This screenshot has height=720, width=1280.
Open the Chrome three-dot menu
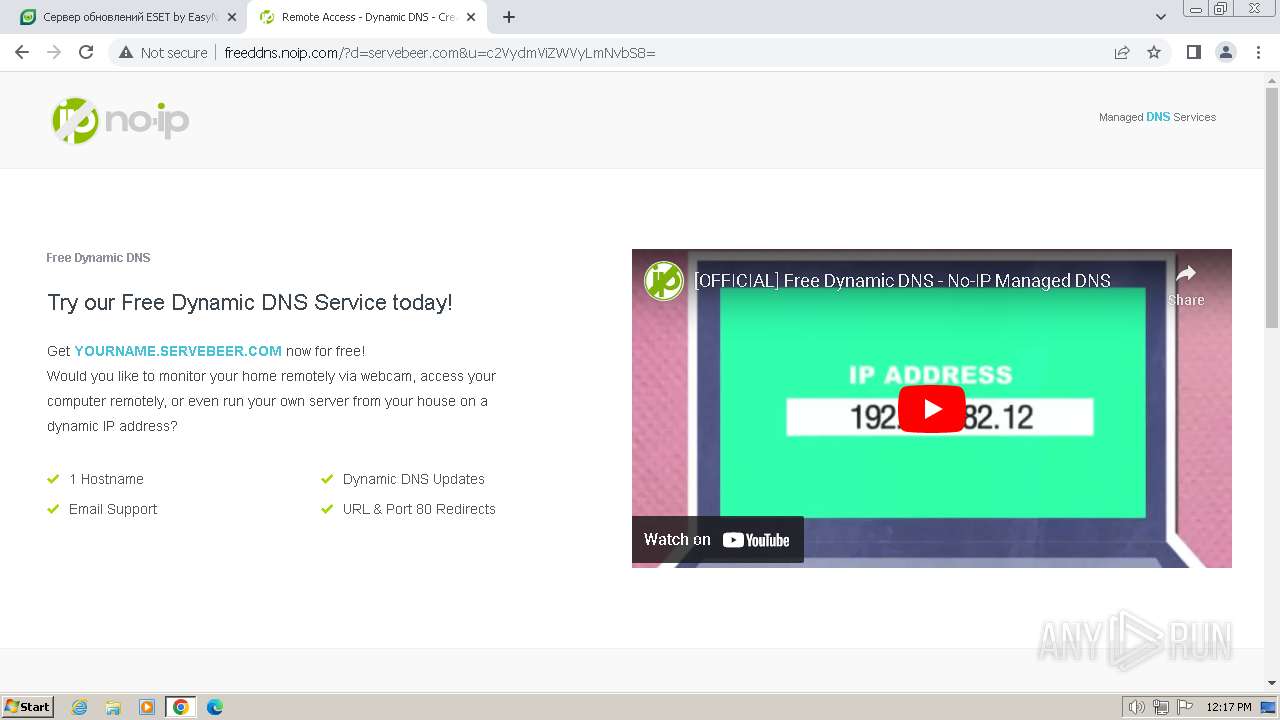[1258, 52]
